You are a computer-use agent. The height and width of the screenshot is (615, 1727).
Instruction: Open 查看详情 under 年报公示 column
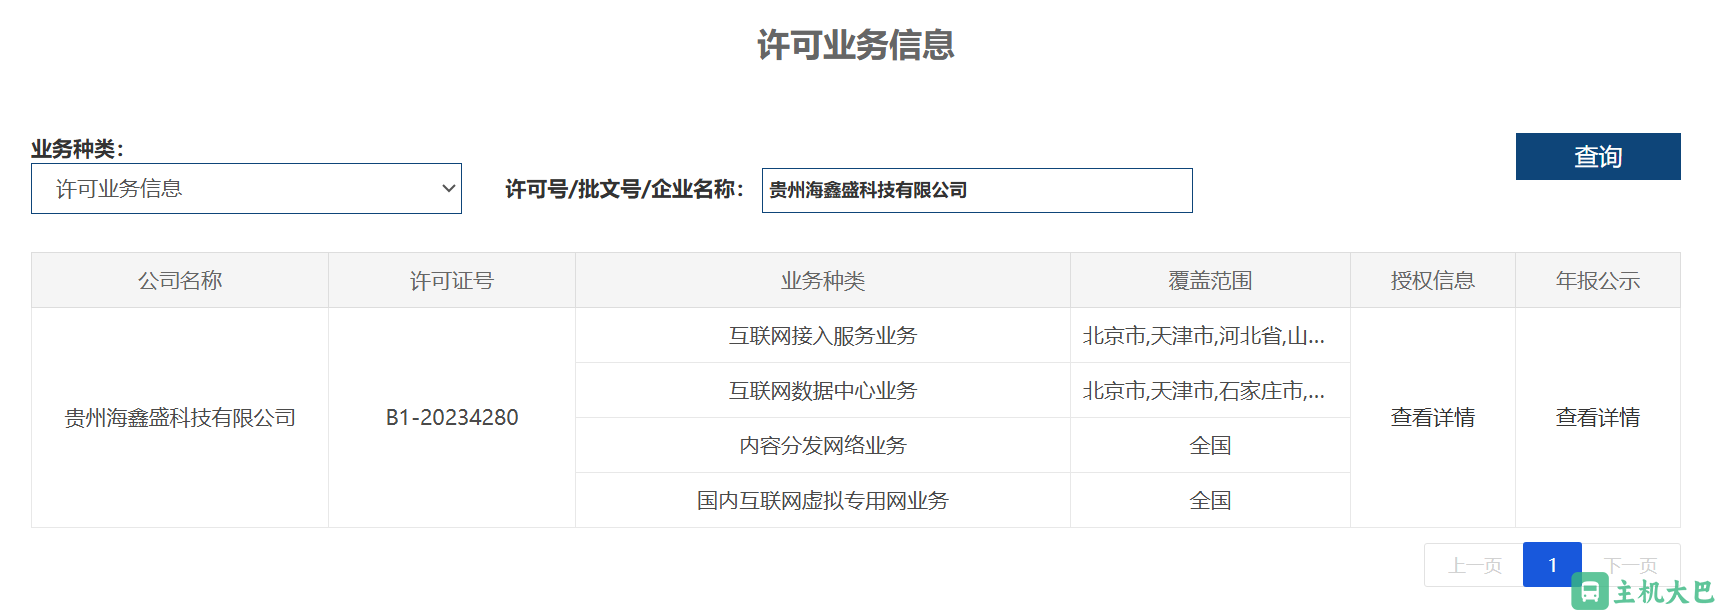pos(1597,418)
